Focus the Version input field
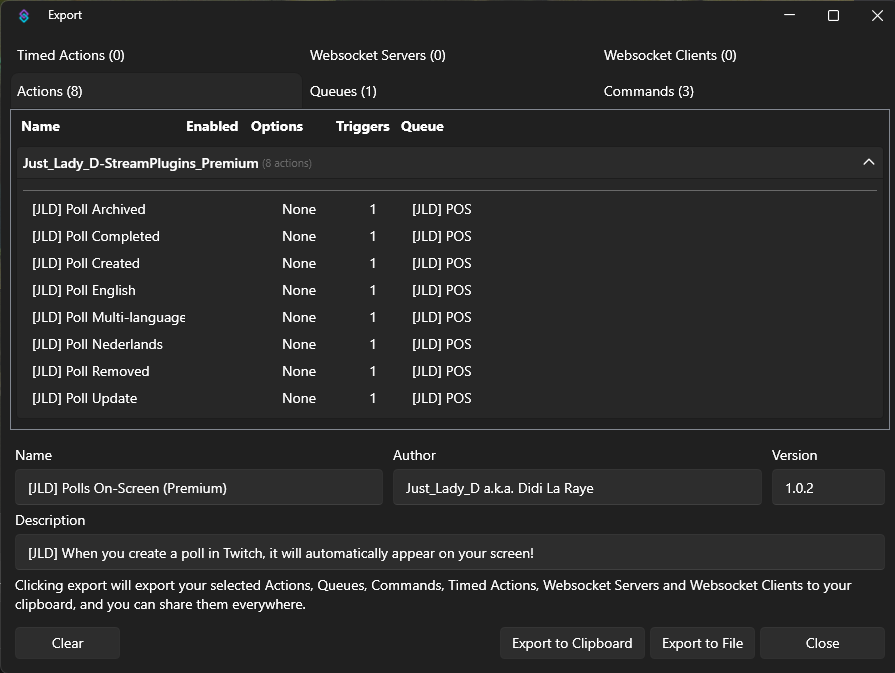 [827, 488]
